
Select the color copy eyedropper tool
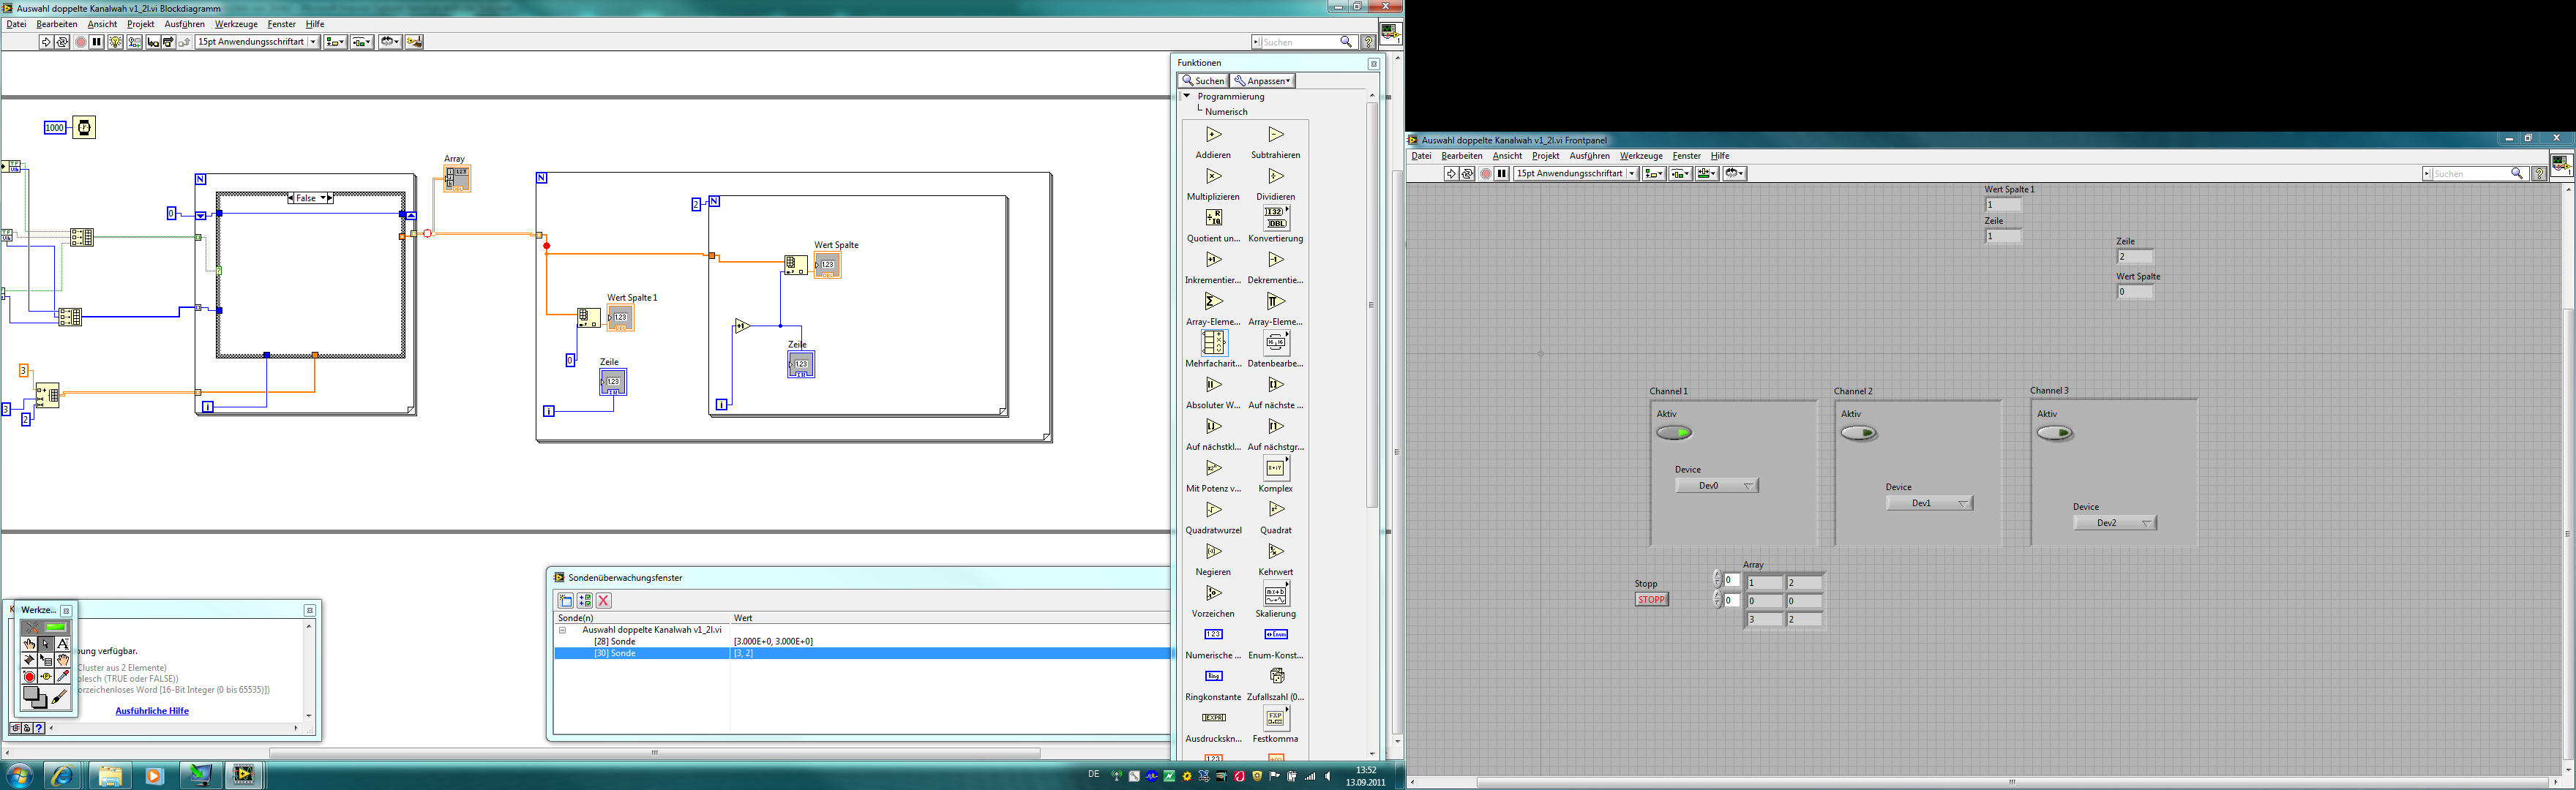click(x=63, y=677)
